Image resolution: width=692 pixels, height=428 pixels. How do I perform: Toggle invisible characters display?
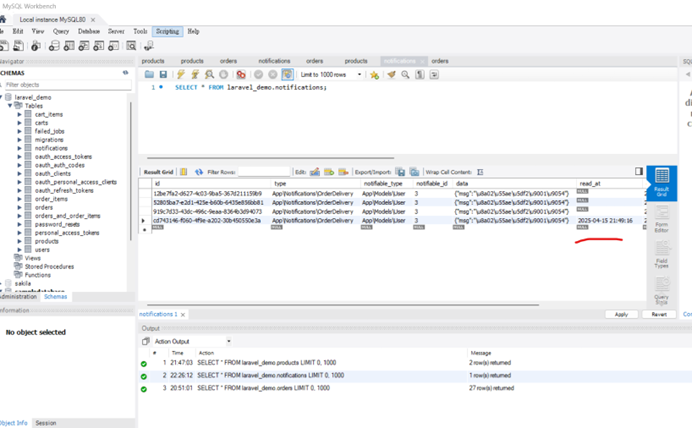[420, 75]
